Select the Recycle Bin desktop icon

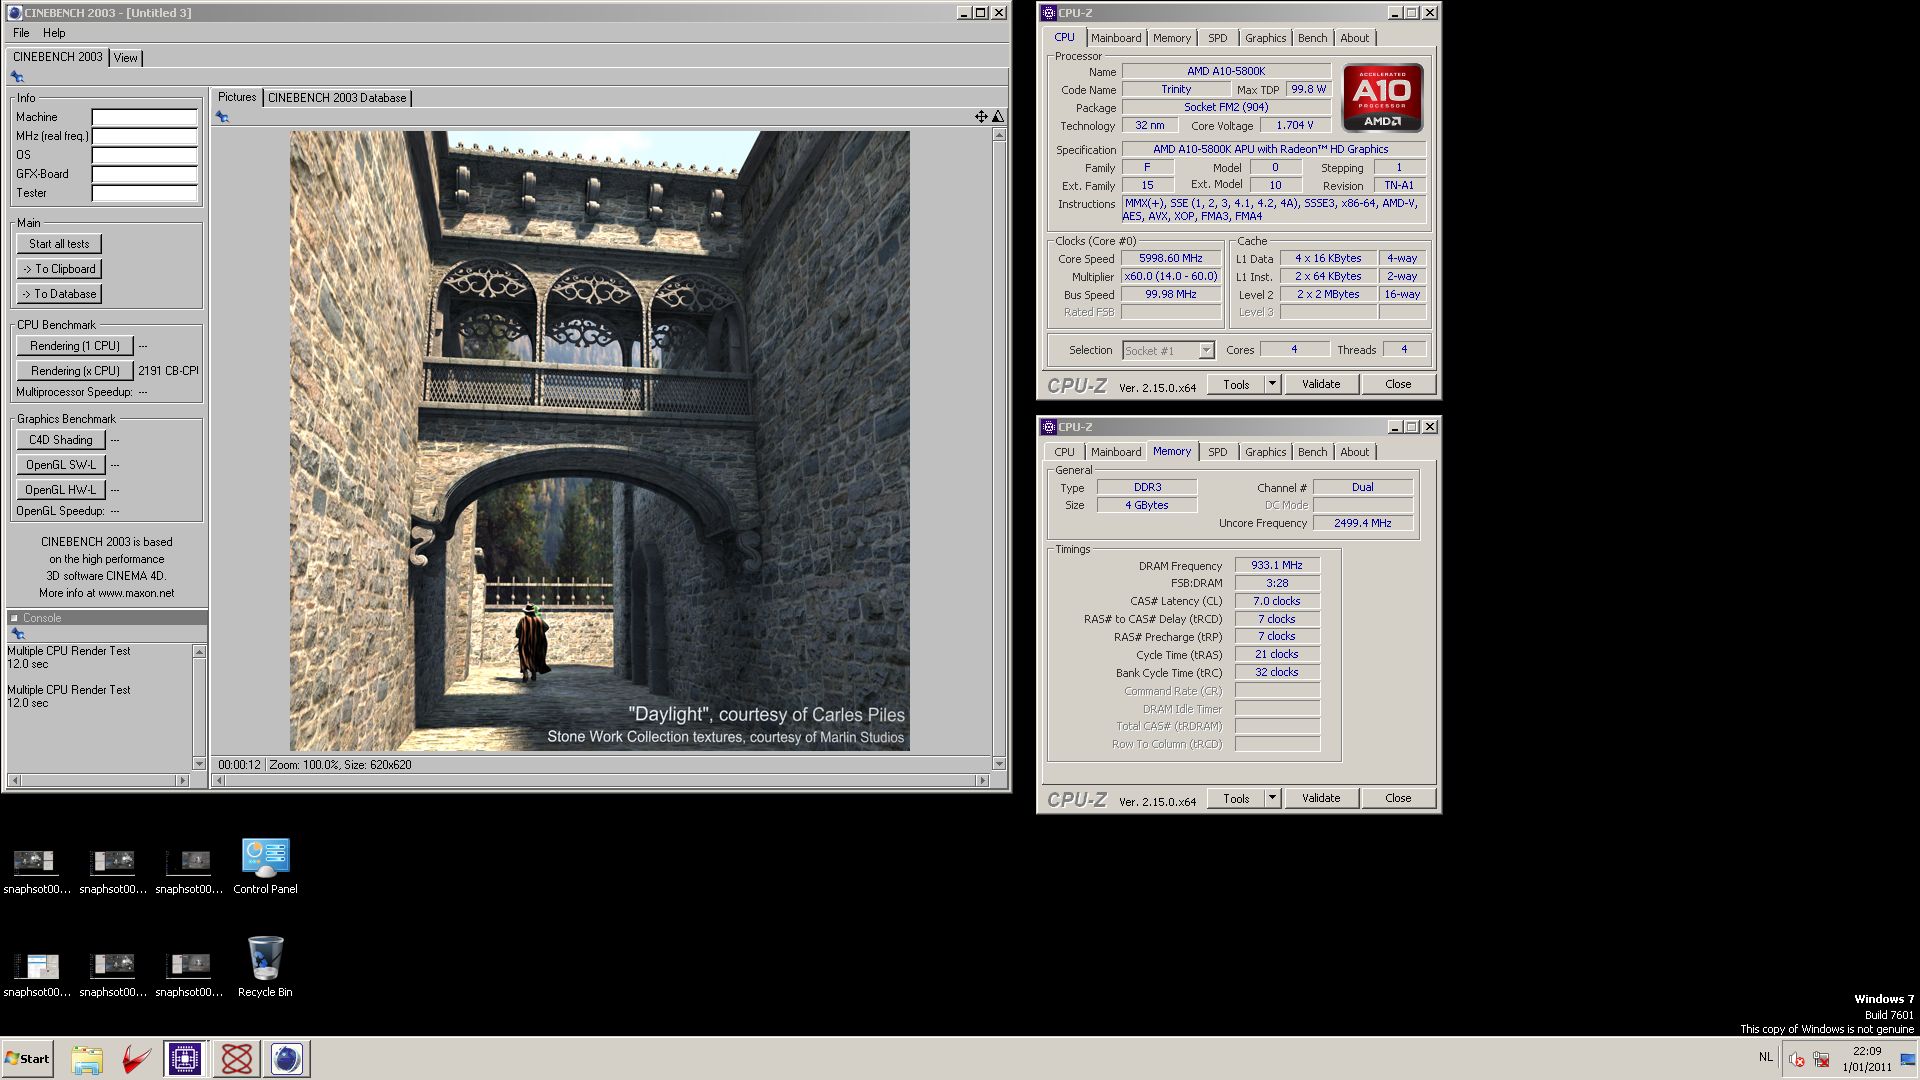tap(265, 967)
